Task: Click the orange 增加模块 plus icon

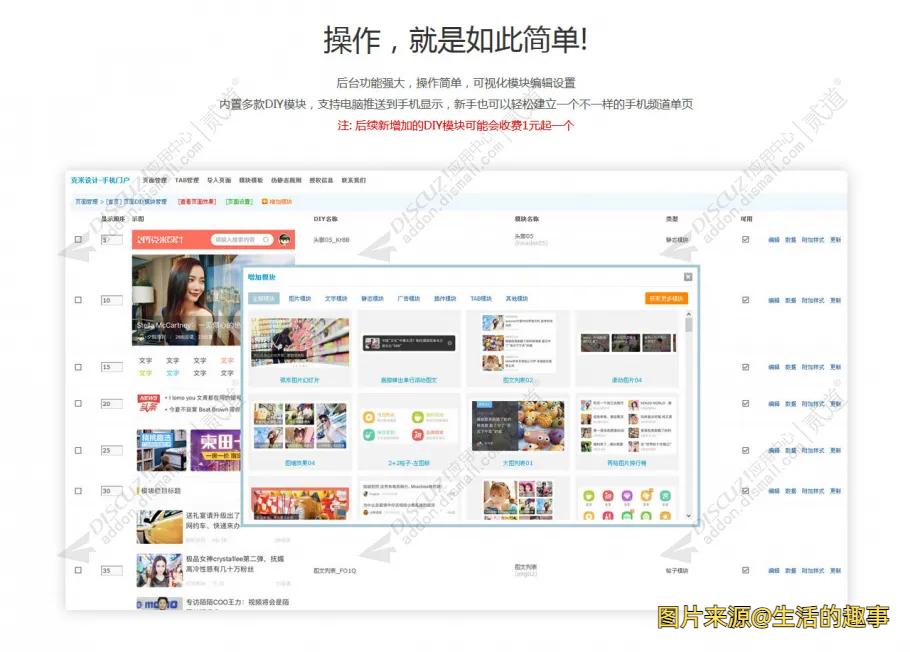Action: [265, 202]
